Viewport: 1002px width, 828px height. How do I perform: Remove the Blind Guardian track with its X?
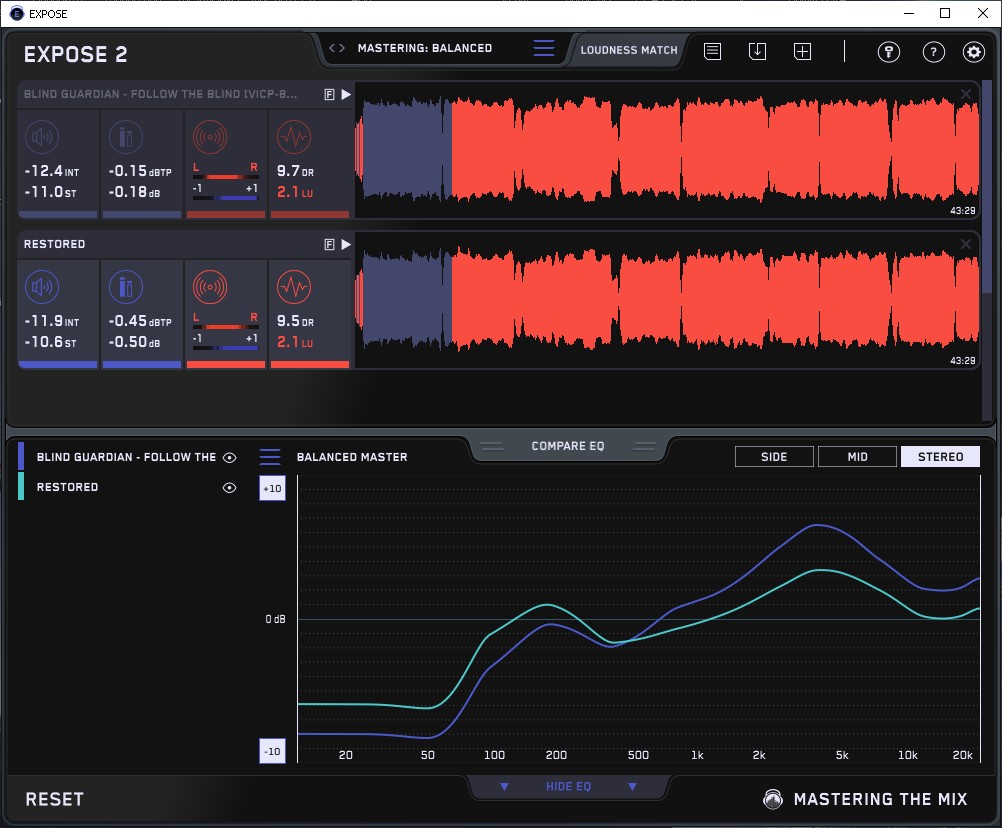click(966, 94)
